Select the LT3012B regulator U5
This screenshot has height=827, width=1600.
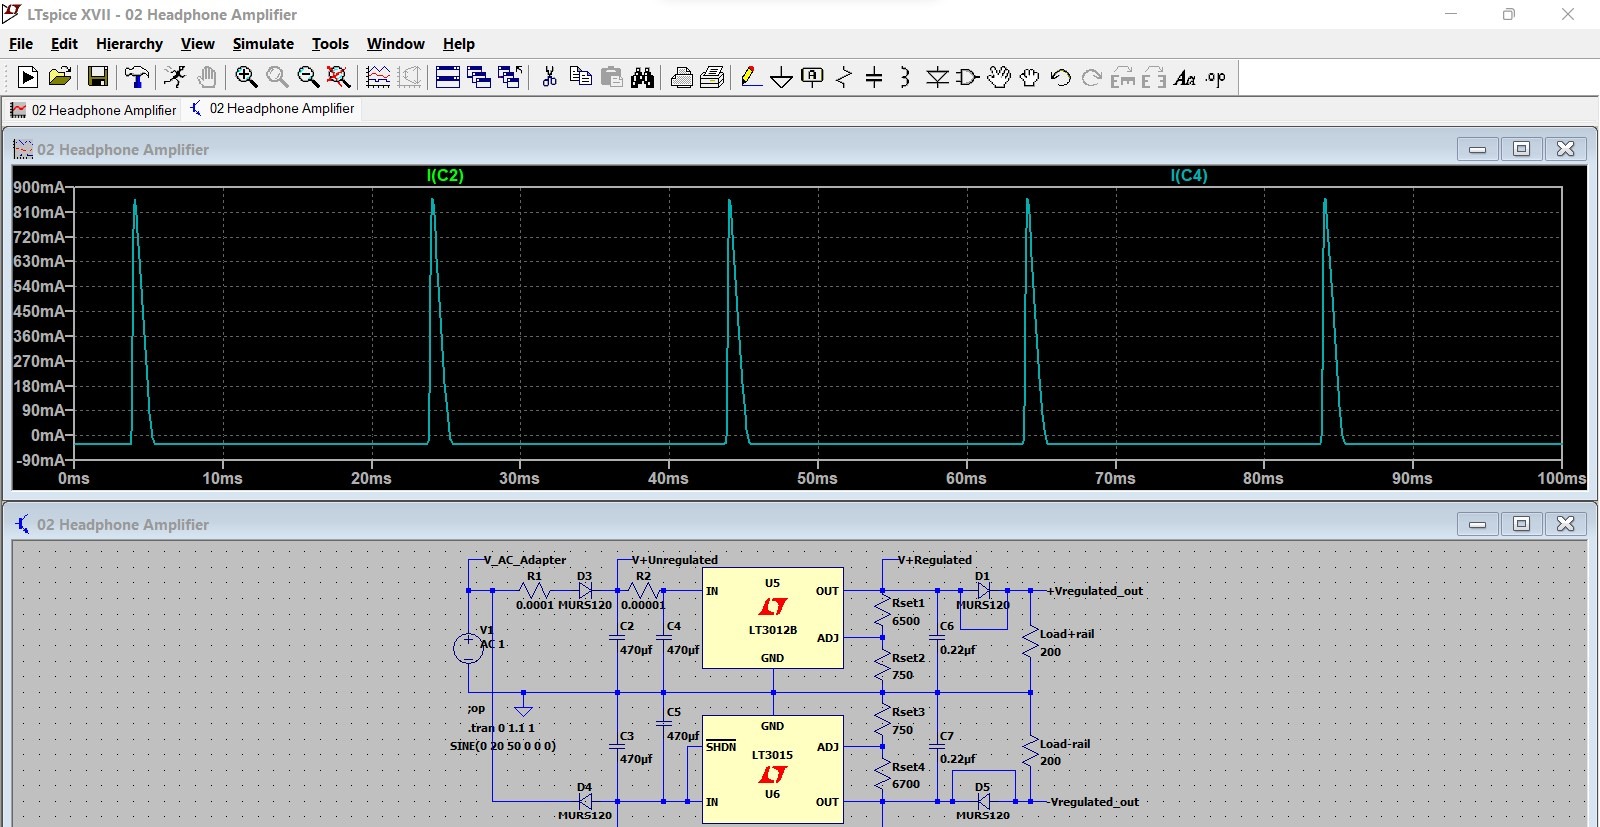pyautogui.click(x=772, y=618)
